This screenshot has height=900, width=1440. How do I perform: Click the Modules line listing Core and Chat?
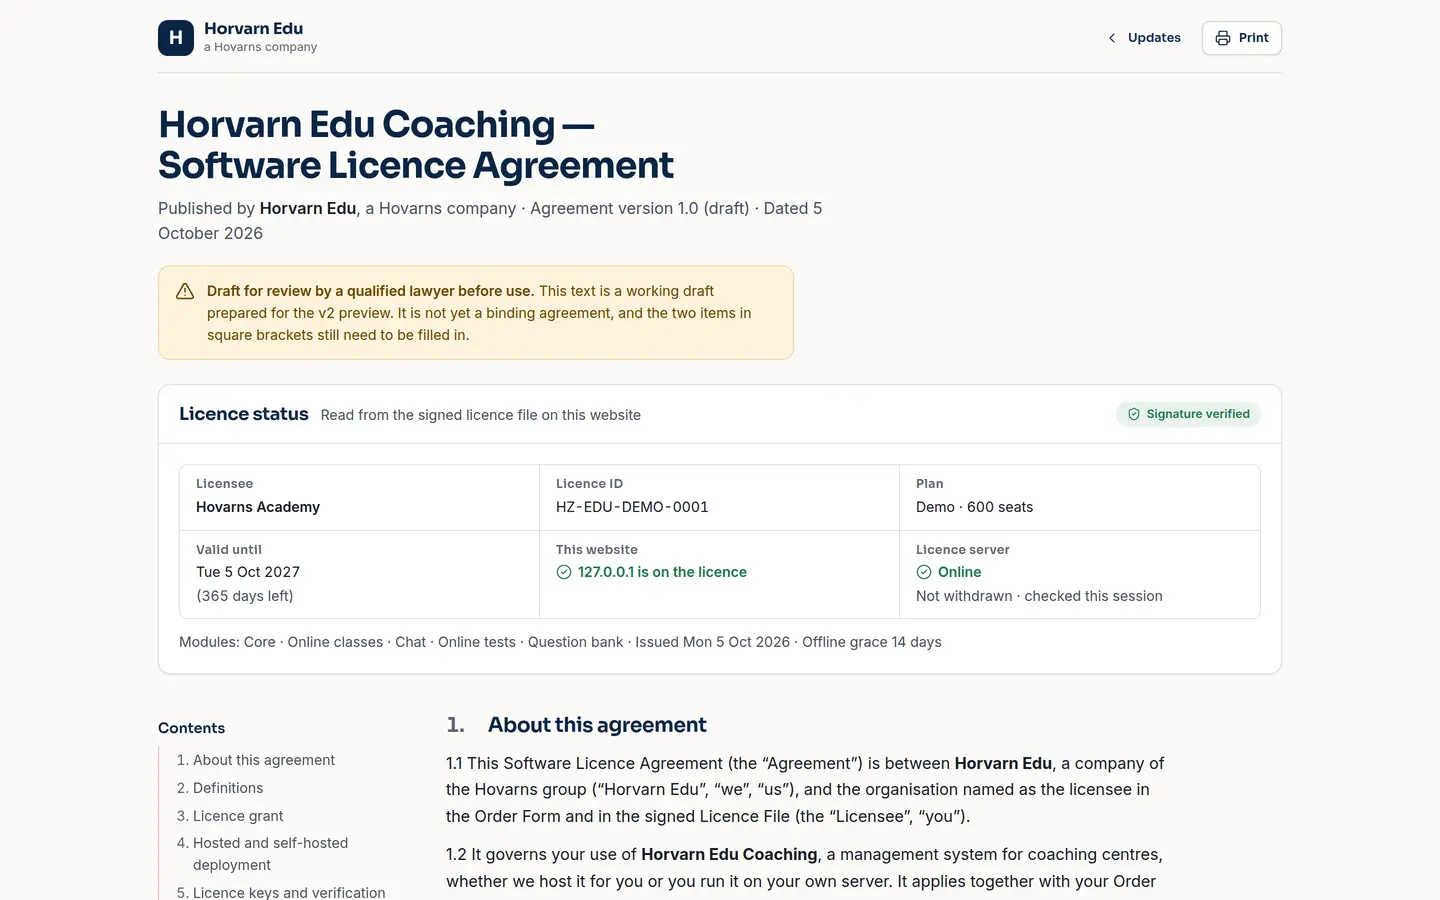point(560,642)
